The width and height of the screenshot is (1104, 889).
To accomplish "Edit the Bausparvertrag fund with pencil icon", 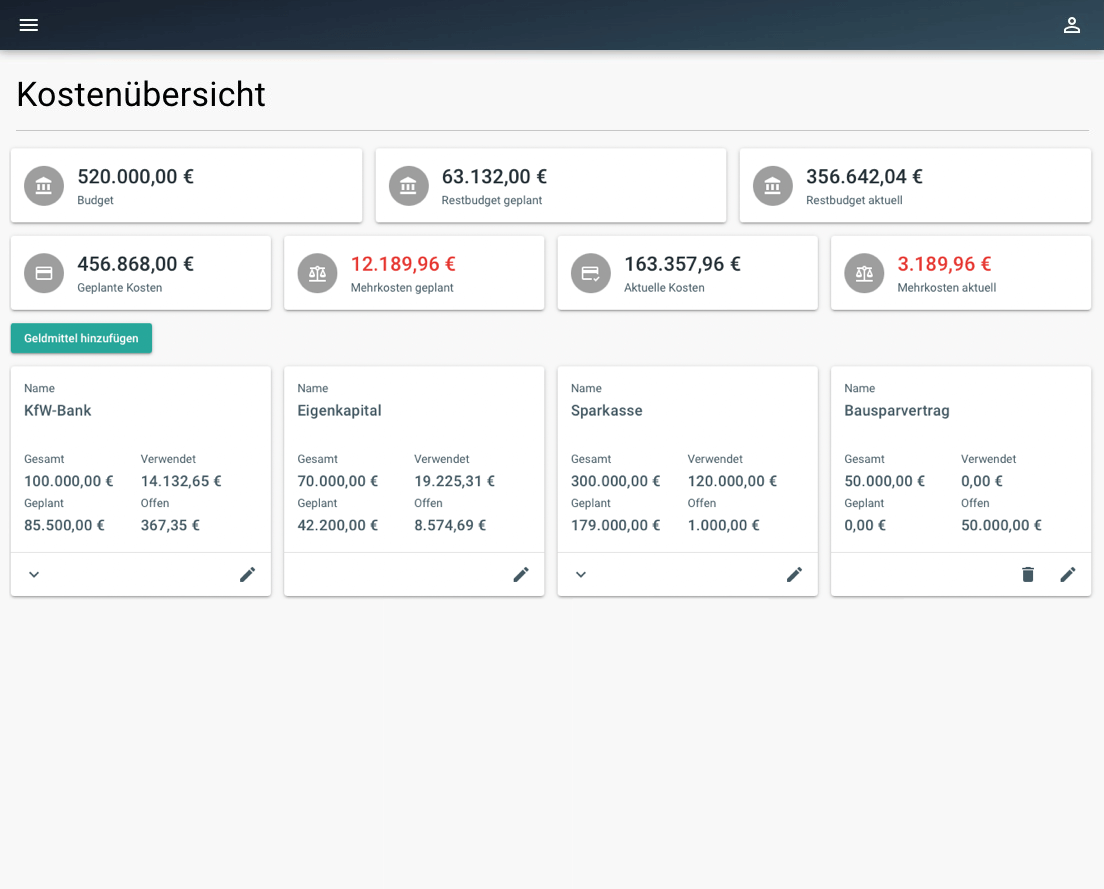I will pyautogui.click(x=1067, y=574).
